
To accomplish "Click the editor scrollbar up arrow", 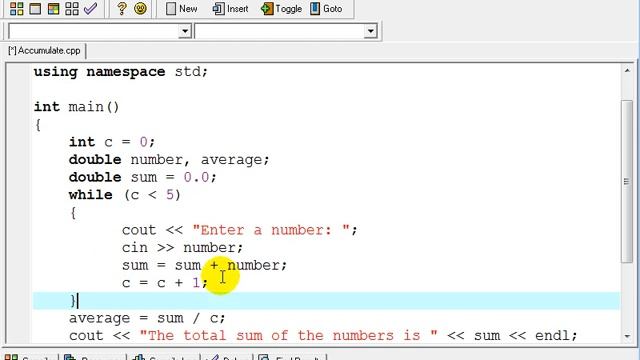I will tap(627, 71).
